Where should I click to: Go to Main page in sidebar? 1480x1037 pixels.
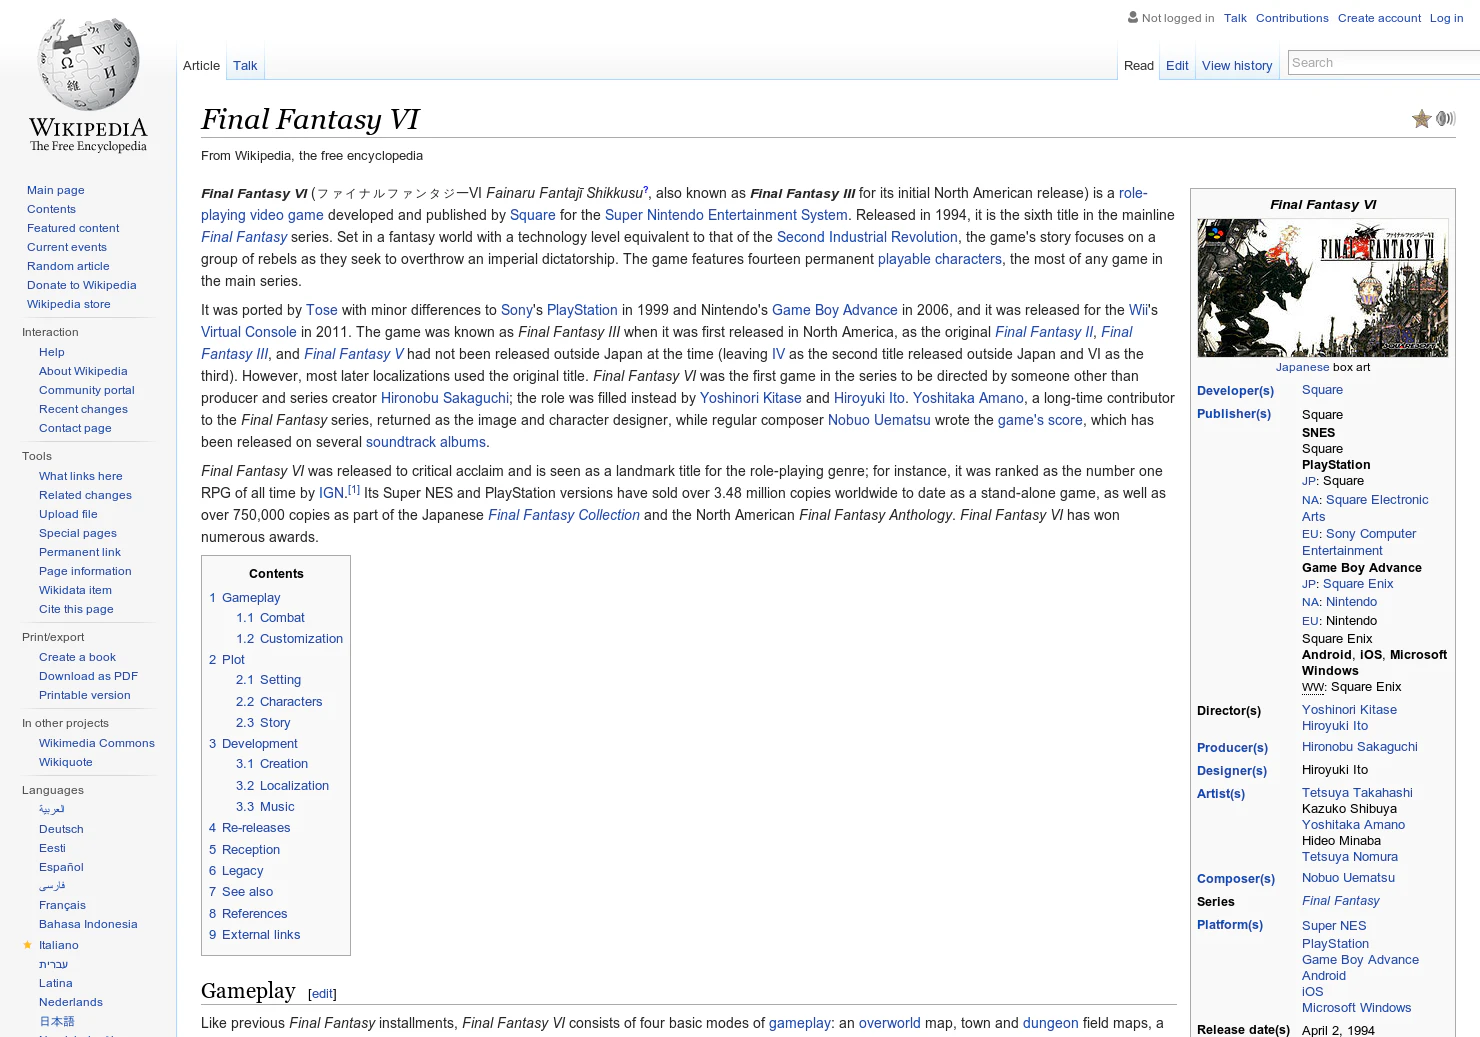pos(56,190)
